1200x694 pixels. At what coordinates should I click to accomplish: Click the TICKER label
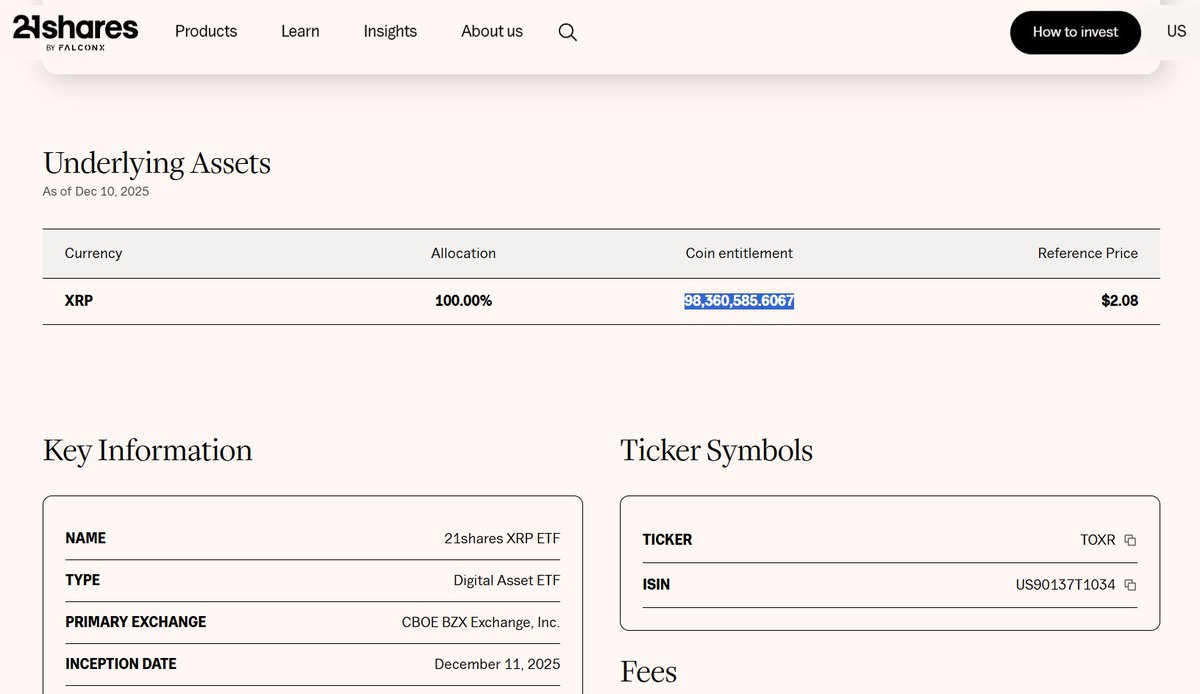point(667,540)
